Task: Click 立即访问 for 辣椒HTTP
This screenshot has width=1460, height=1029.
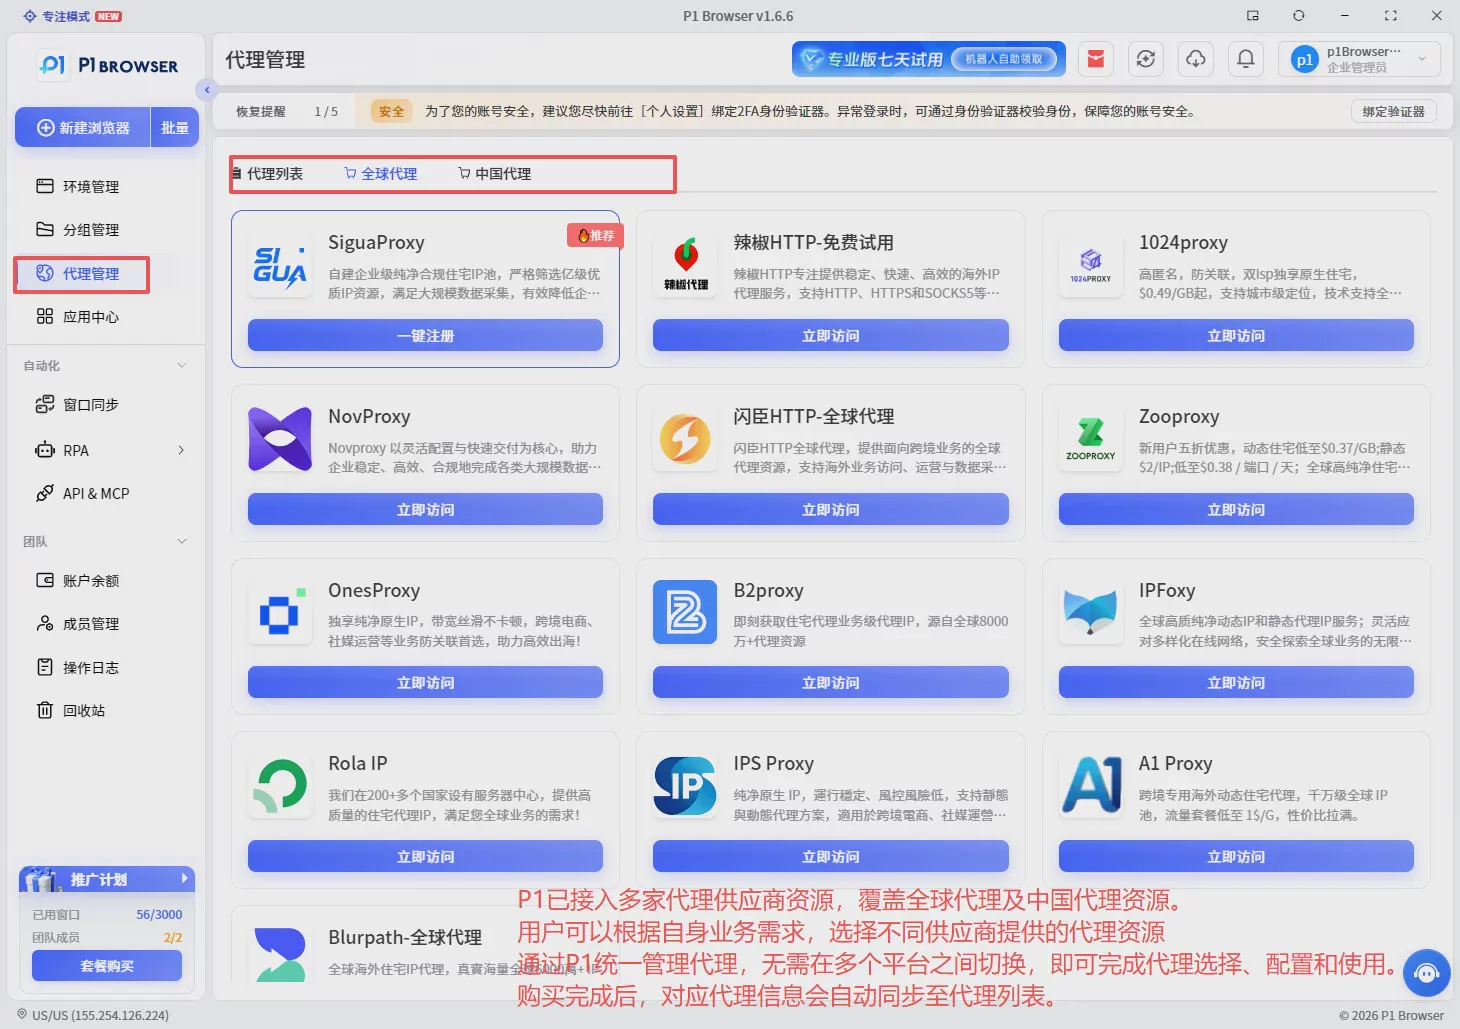Action: 830,335
